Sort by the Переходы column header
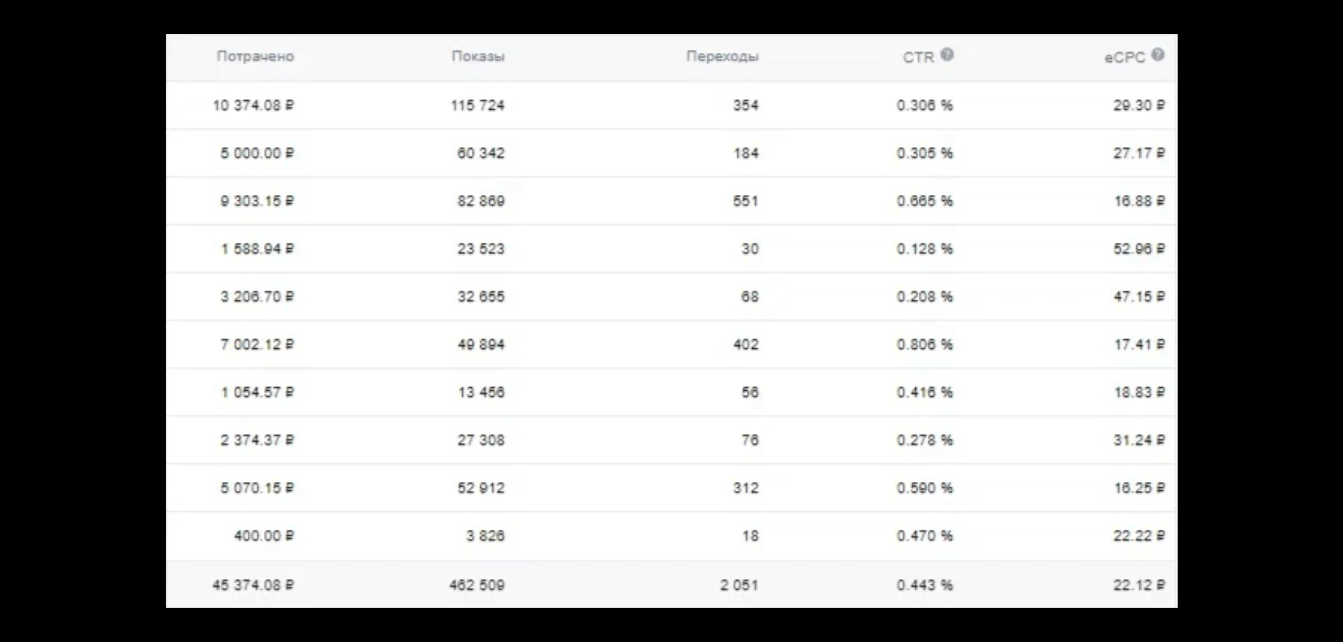The height and width of the screenshot is (642, 1343). pos(722,57)
